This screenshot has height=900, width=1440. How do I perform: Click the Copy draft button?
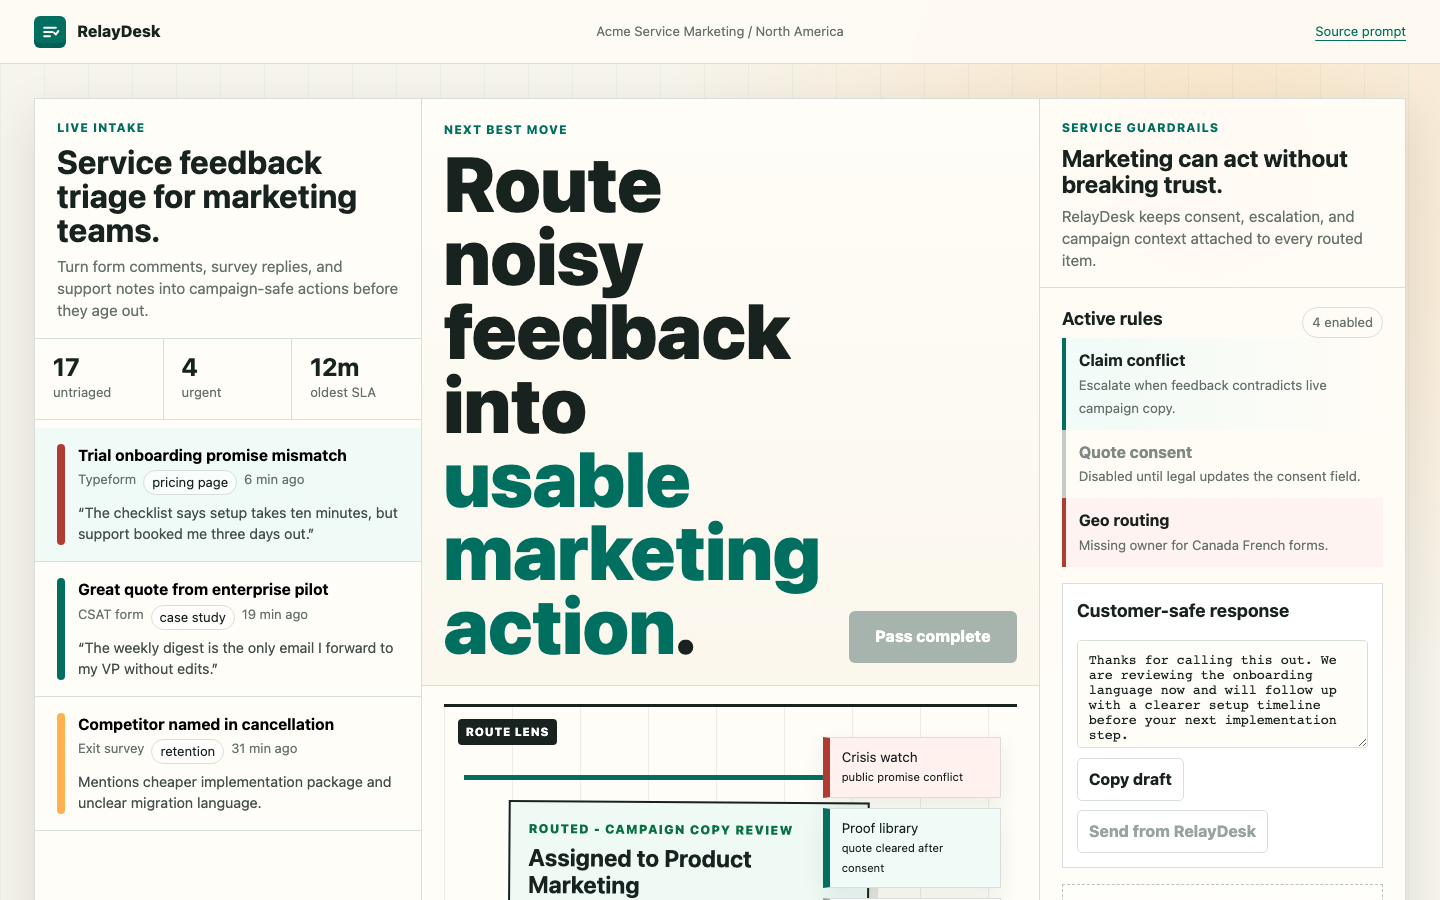click(x=1130, y=780)
